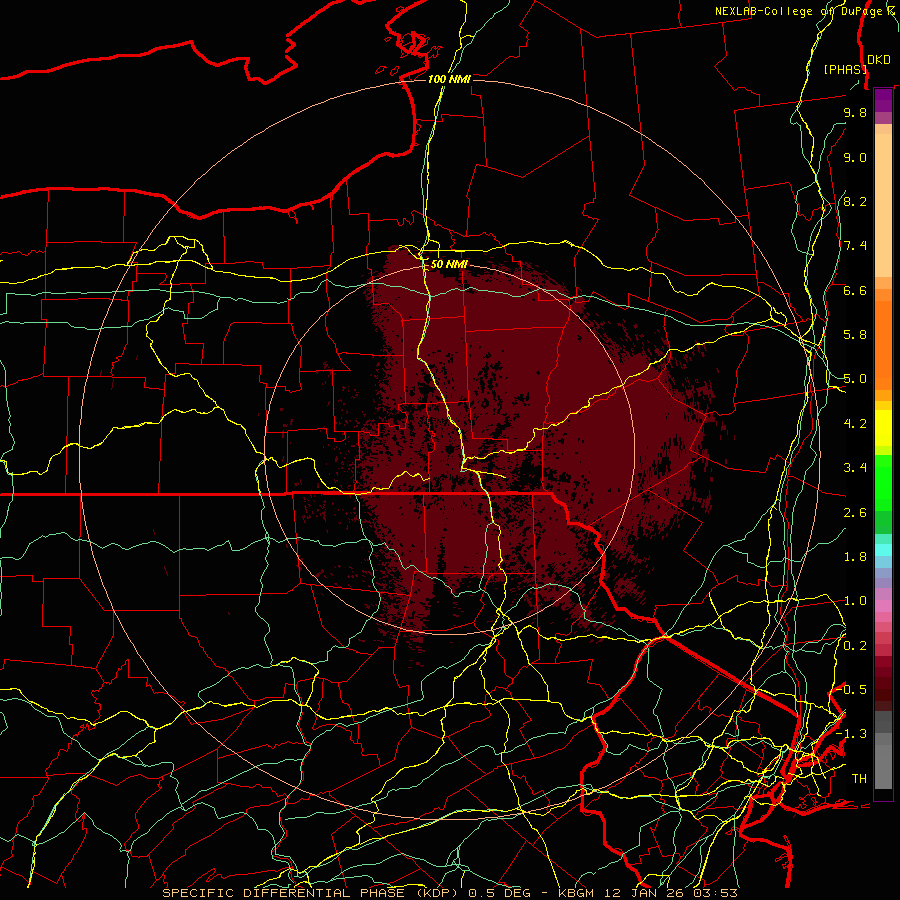Click the 8.2 value on the color scale

855,201
